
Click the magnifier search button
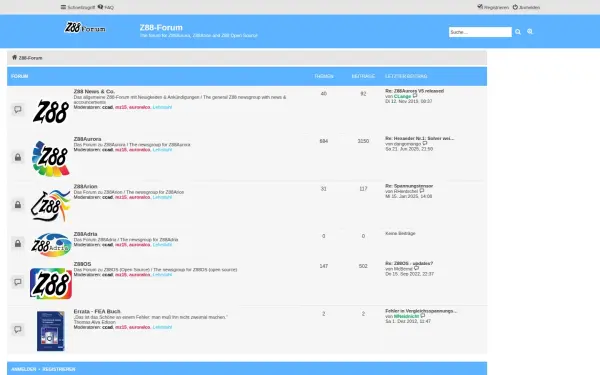coord(518,32)
